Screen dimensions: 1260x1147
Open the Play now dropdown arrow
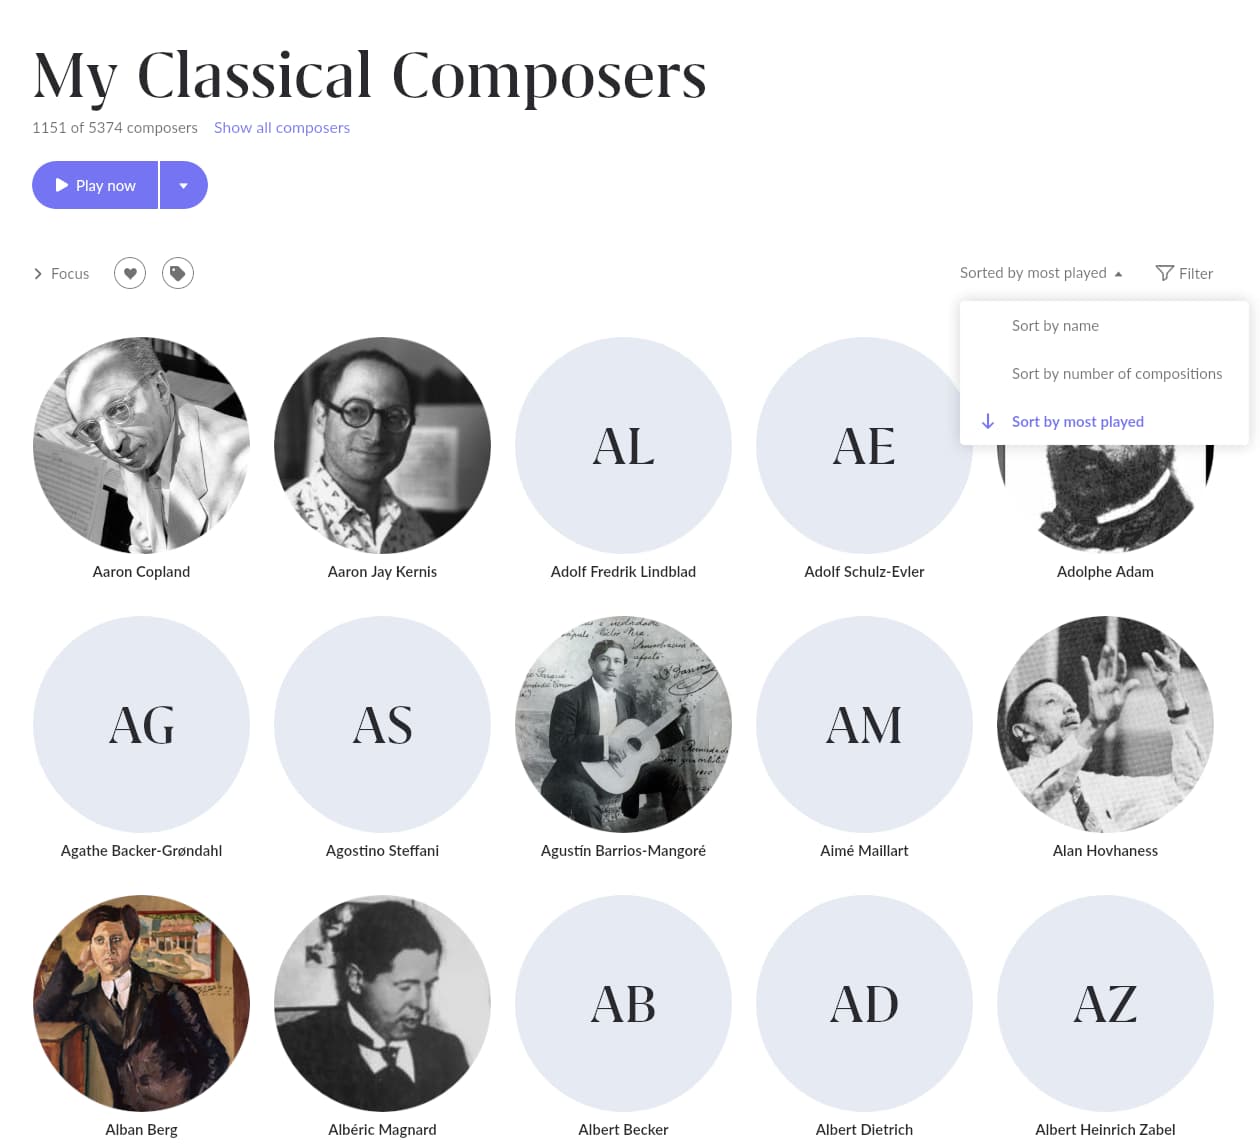(x=184, y=185)
